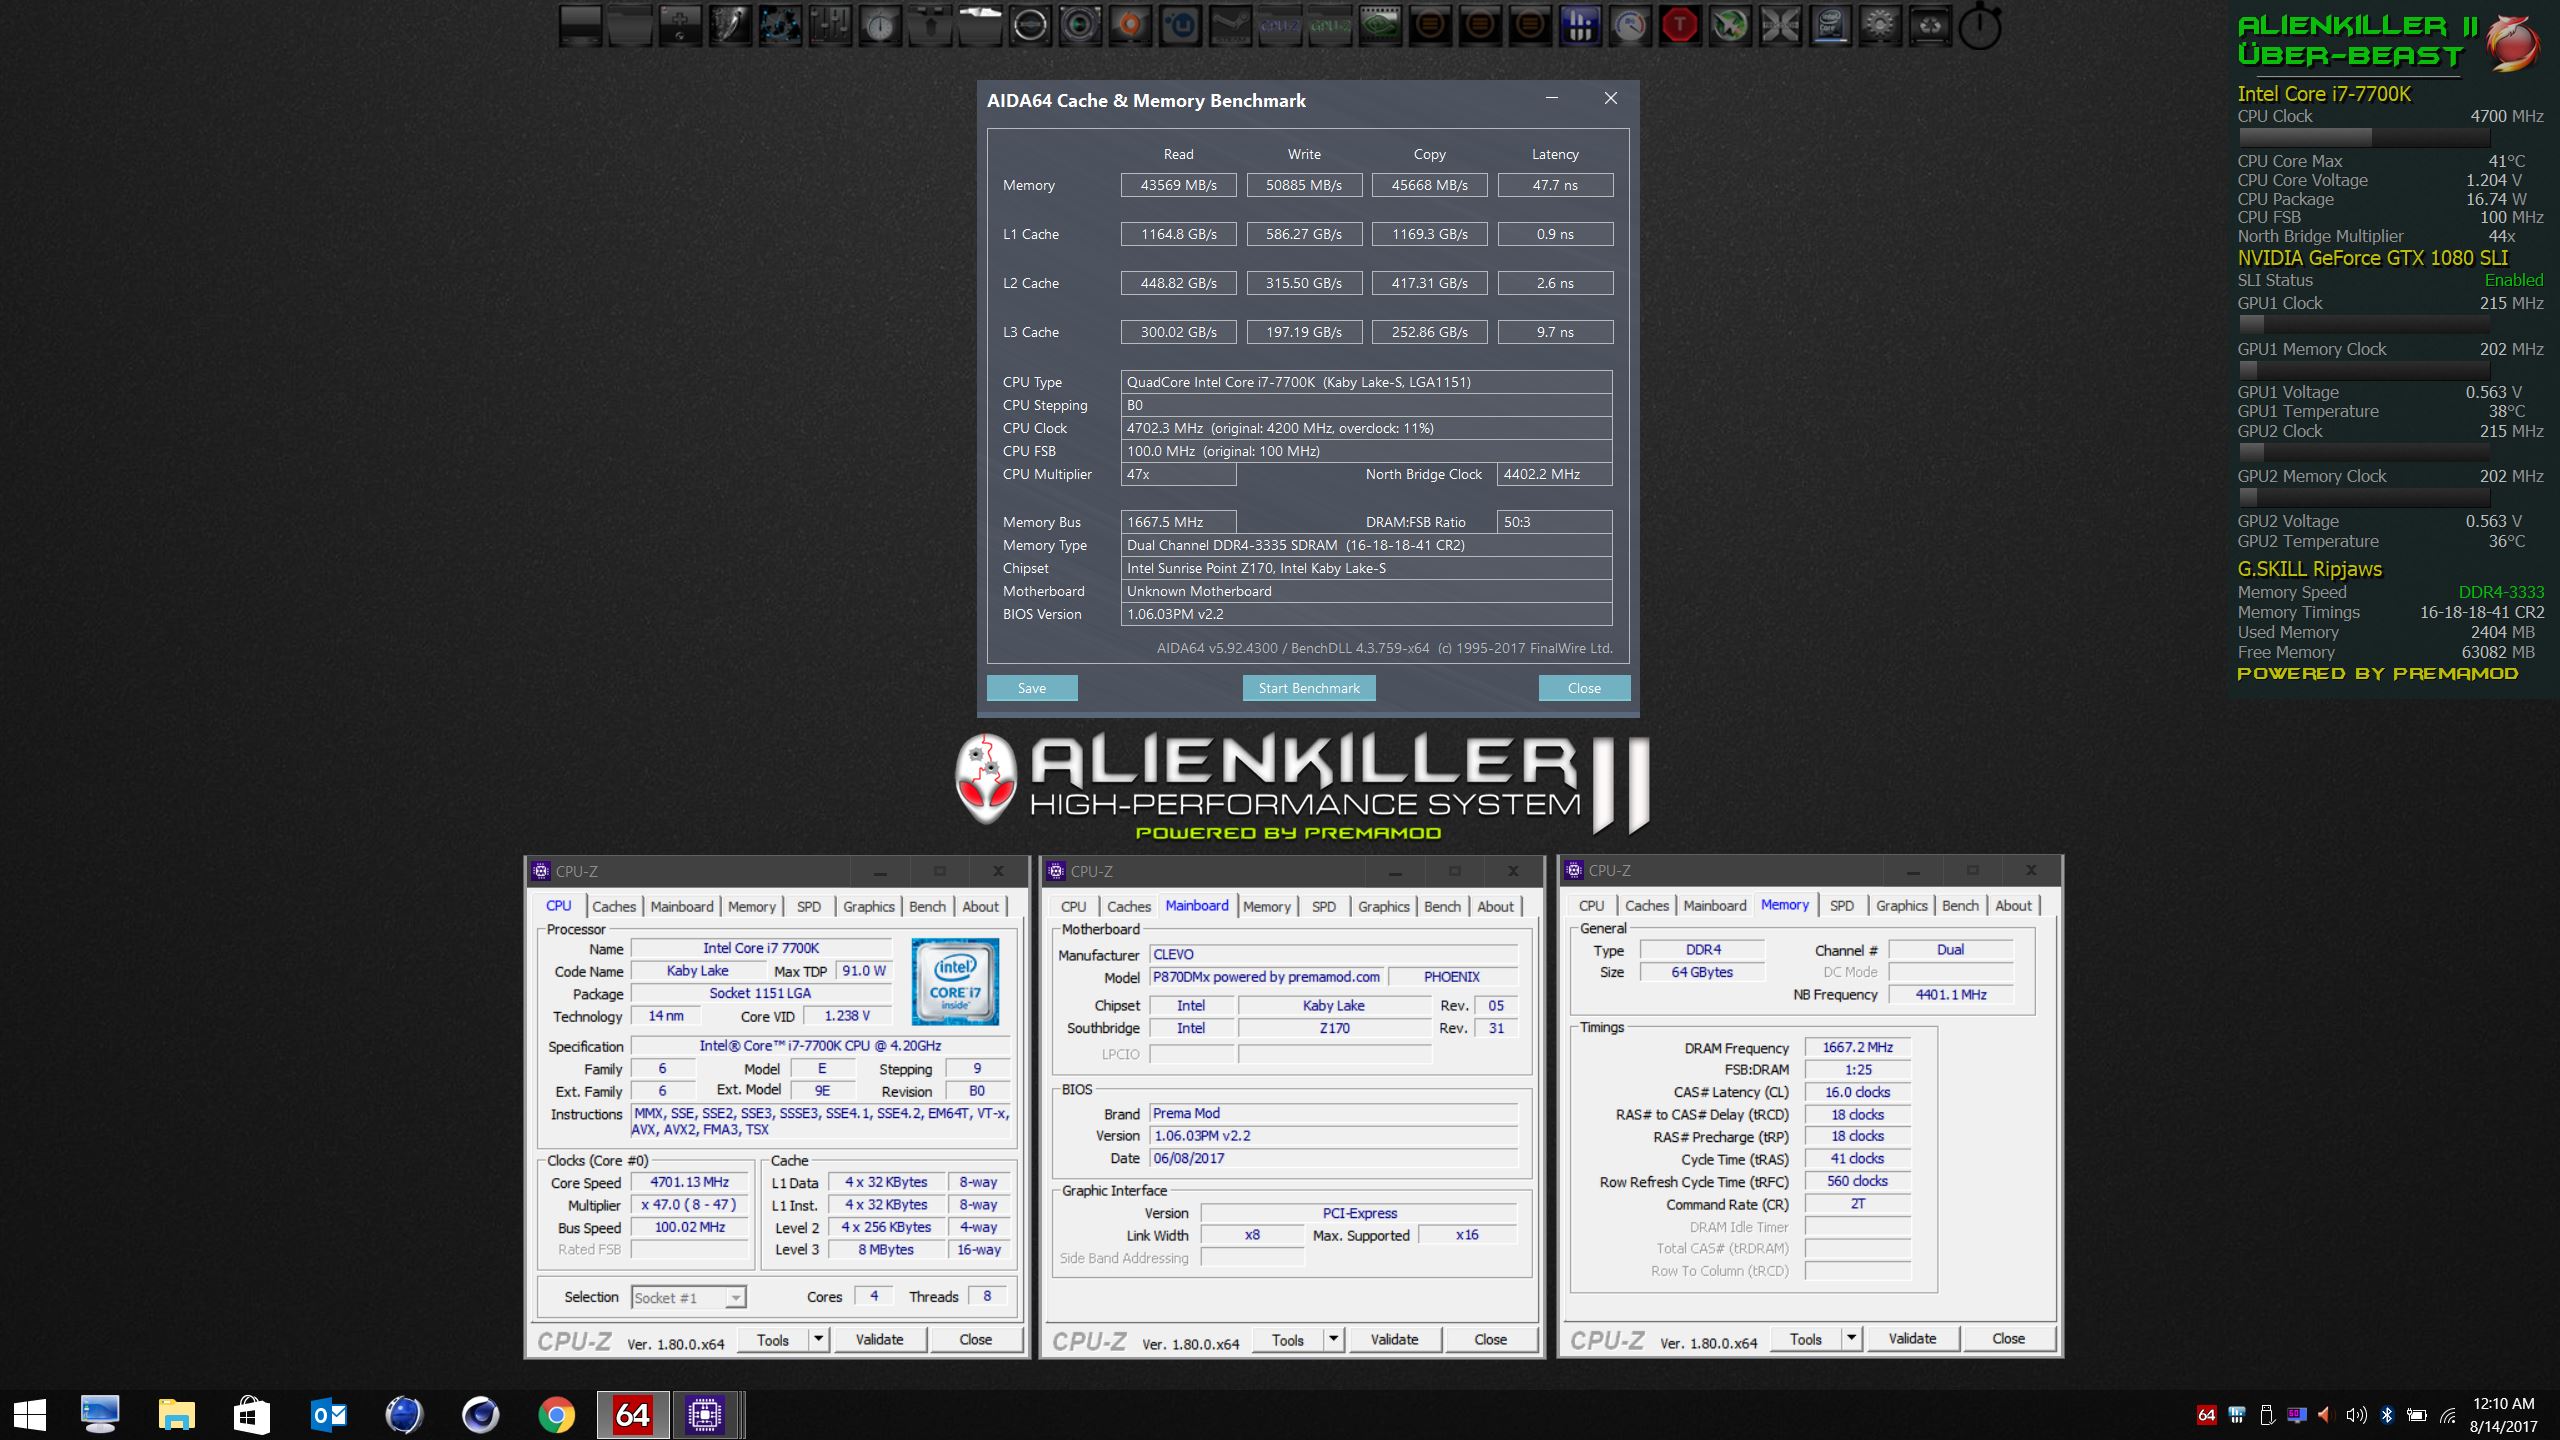This screenshot has height=1440, width=2560.
Task: Click AIDA64 taskbar icon
Action: (x=633, y=1415)
